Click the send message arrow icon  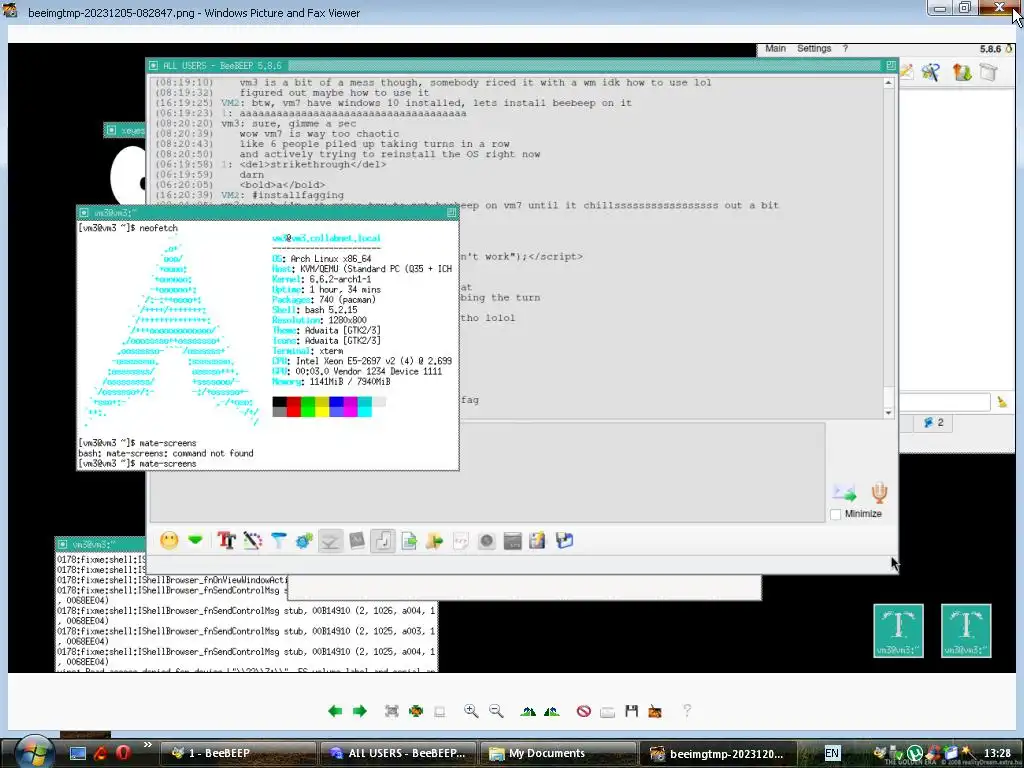pyautogui.click(x=844, y=493)
